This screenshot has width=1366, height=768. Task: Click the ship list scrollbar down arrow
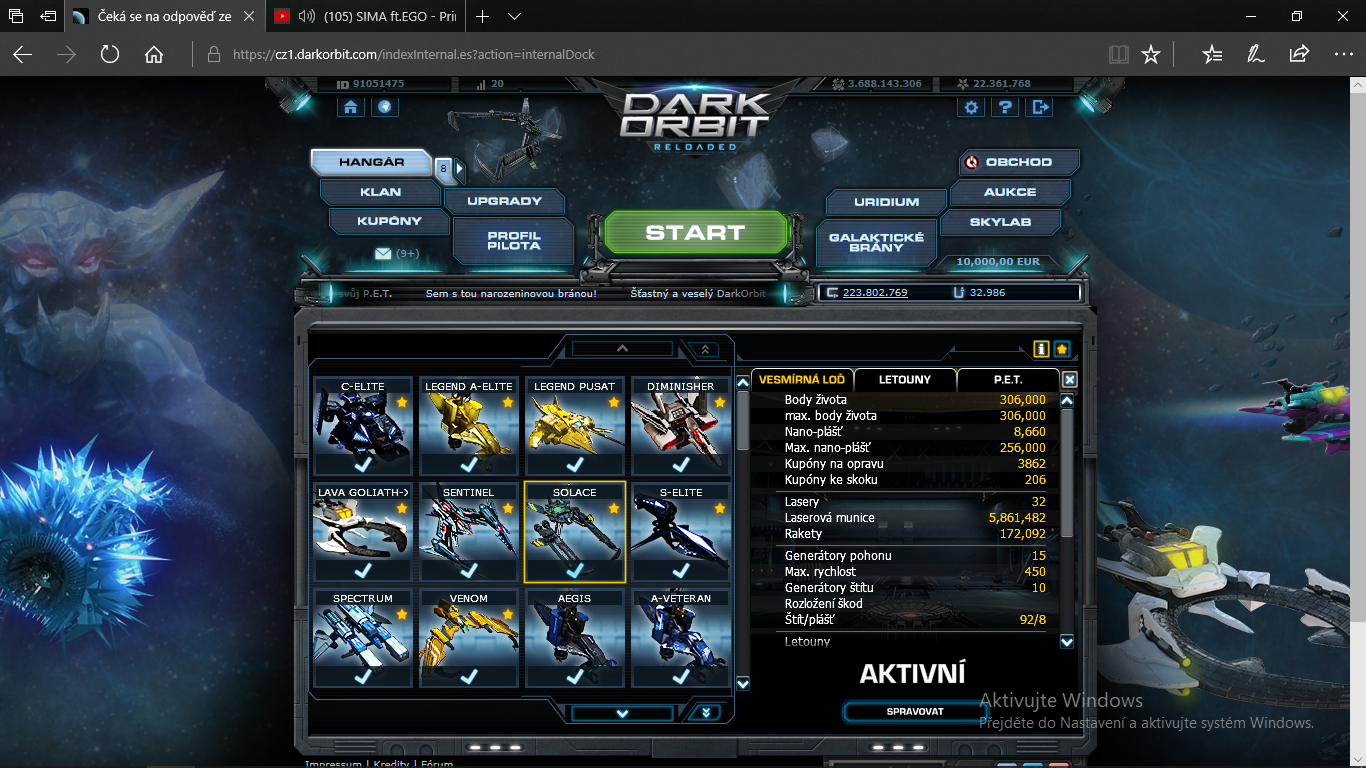pyautogui.click(x=743, y=684)
